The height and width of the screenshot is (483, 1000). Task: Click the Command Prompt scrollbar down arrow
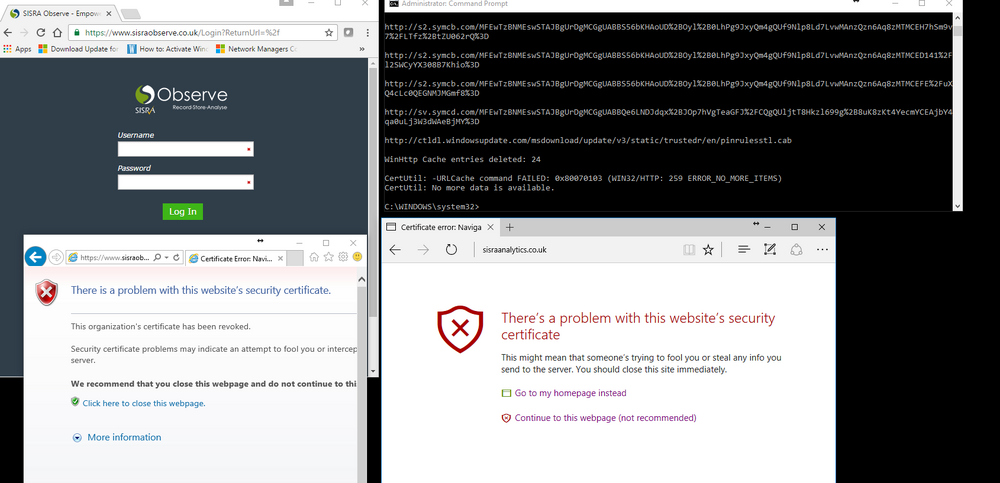click(957, 205)
